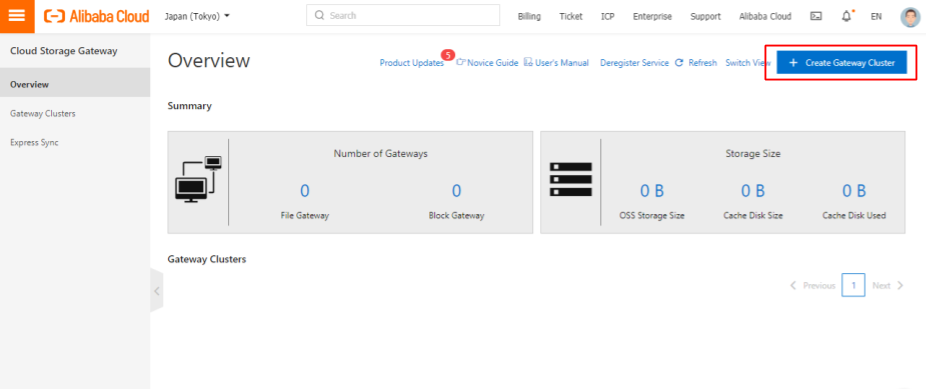Image resolution: width=931 pixels, height=391 pixels.
Task: Click the Alibaba Cloud logo
Action: pos(97,17)
